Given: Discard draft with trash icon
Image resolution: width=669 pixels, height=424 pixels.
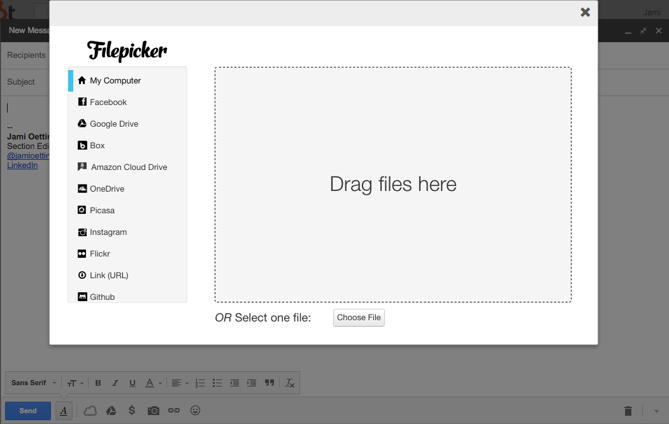Looking at the screenshot, I should 628,411.
